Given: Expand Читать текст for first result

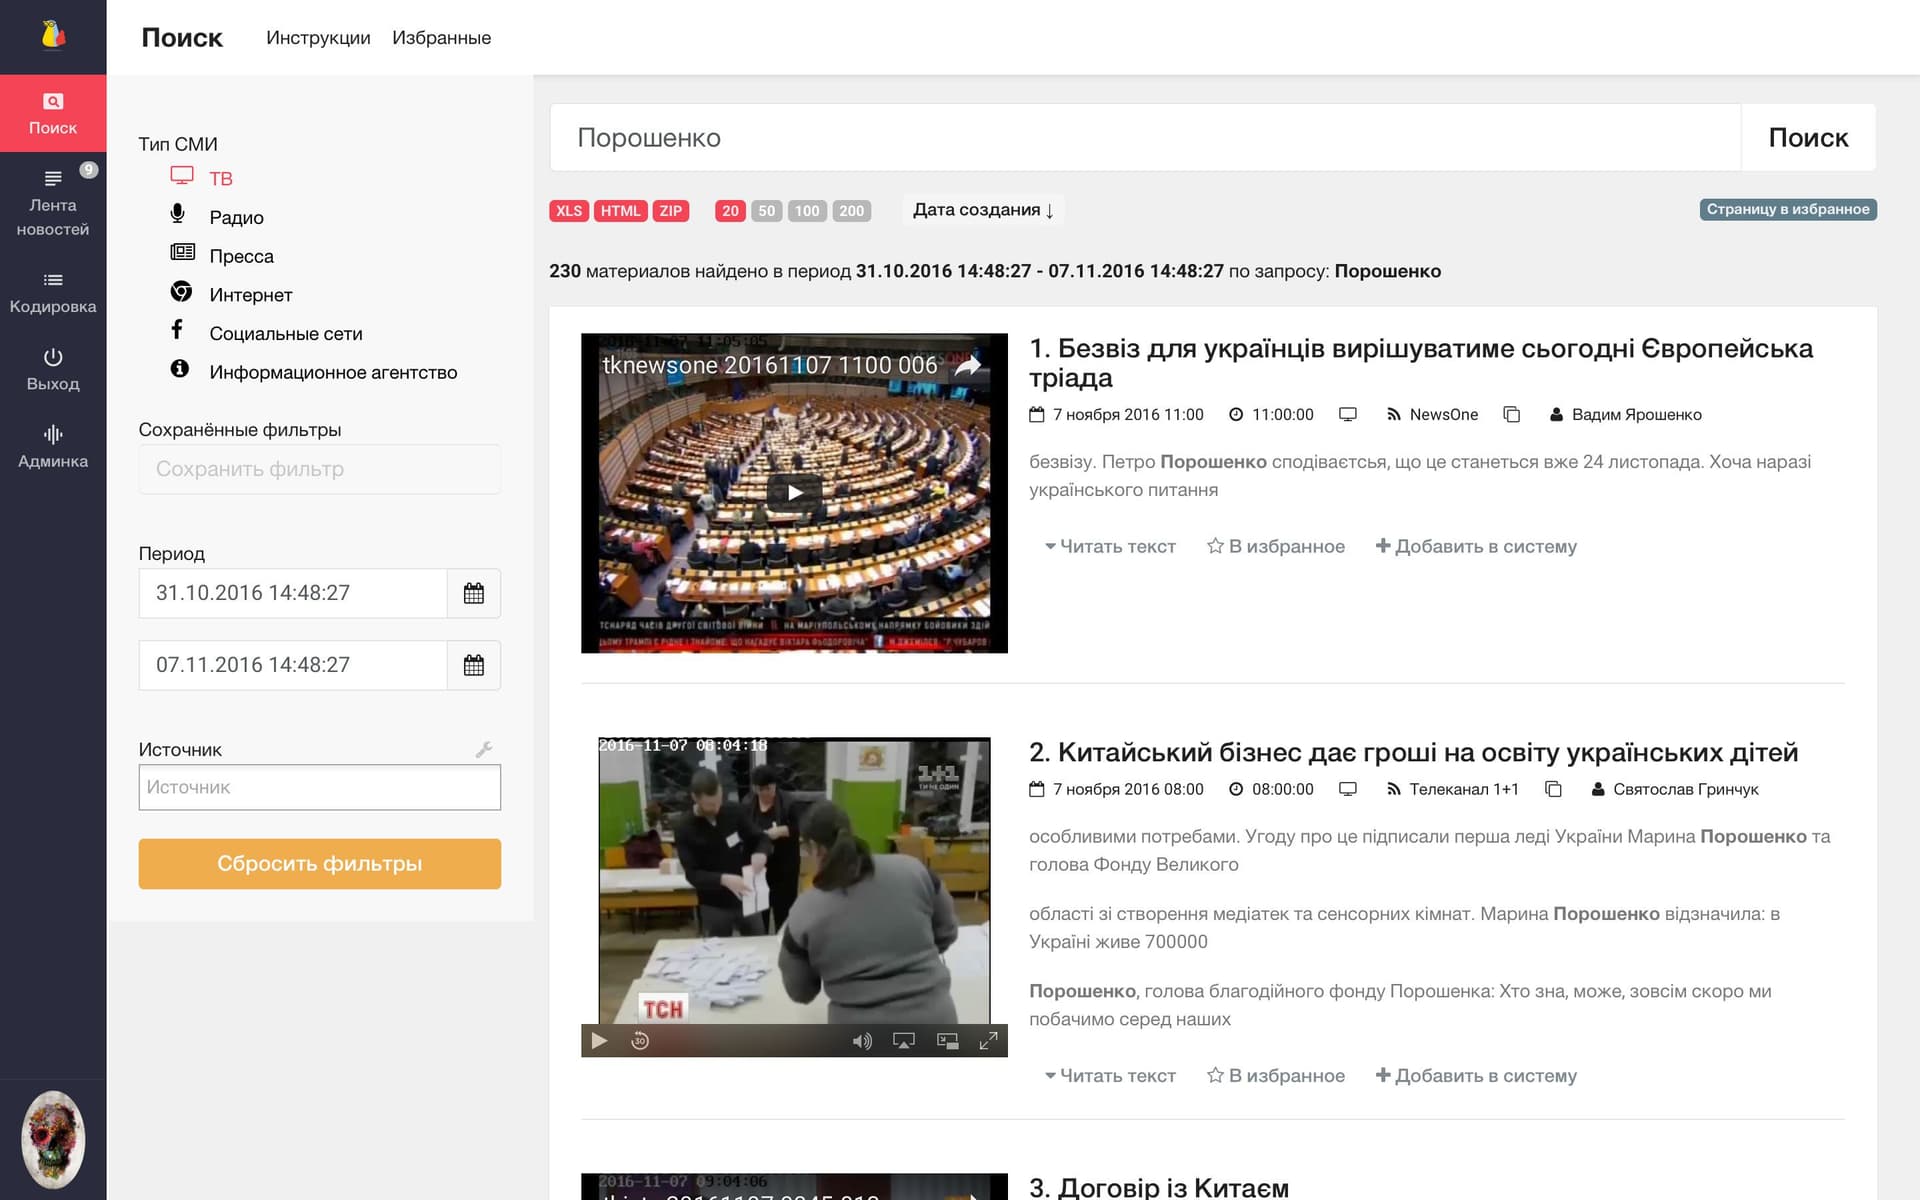Looking at the screenshot, I should 1110,547.
